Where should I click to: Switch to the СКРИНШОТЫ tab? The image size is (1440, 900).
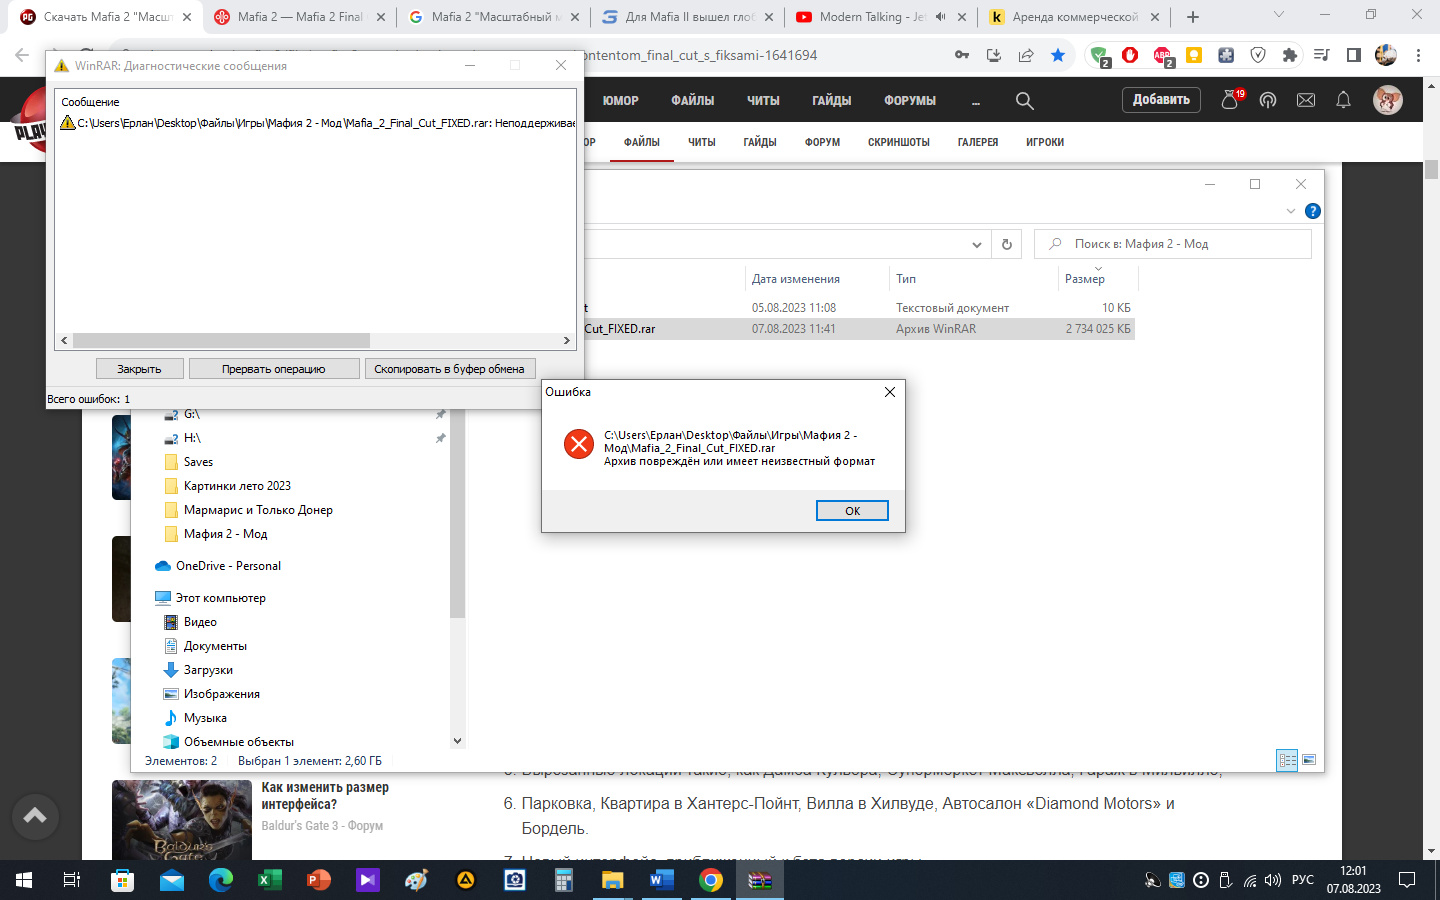click(x=898, y=142)
